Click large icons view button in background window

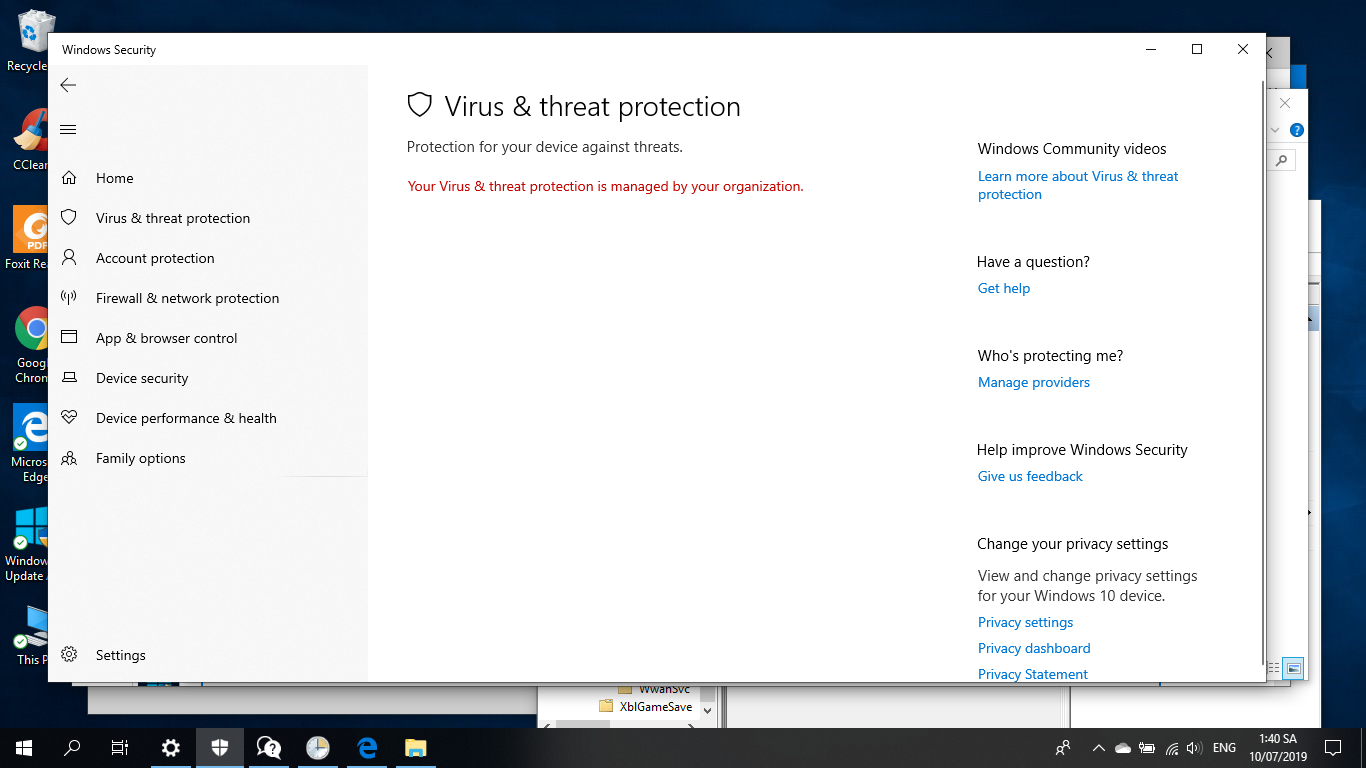(x=1294, y=668)
